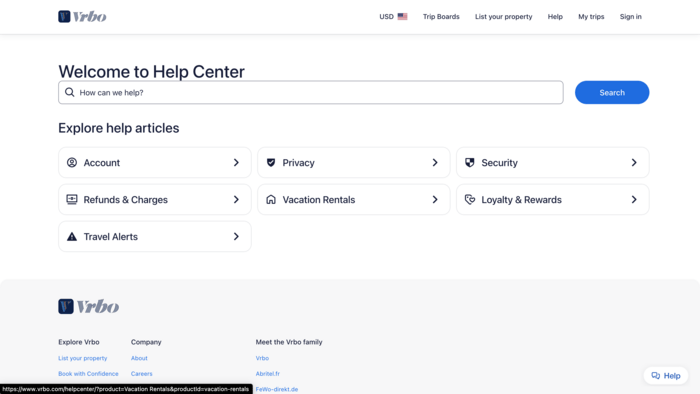Expand the Account chevron arrow
The width and height of the screenshot is (700, 394).
[236, 162]
